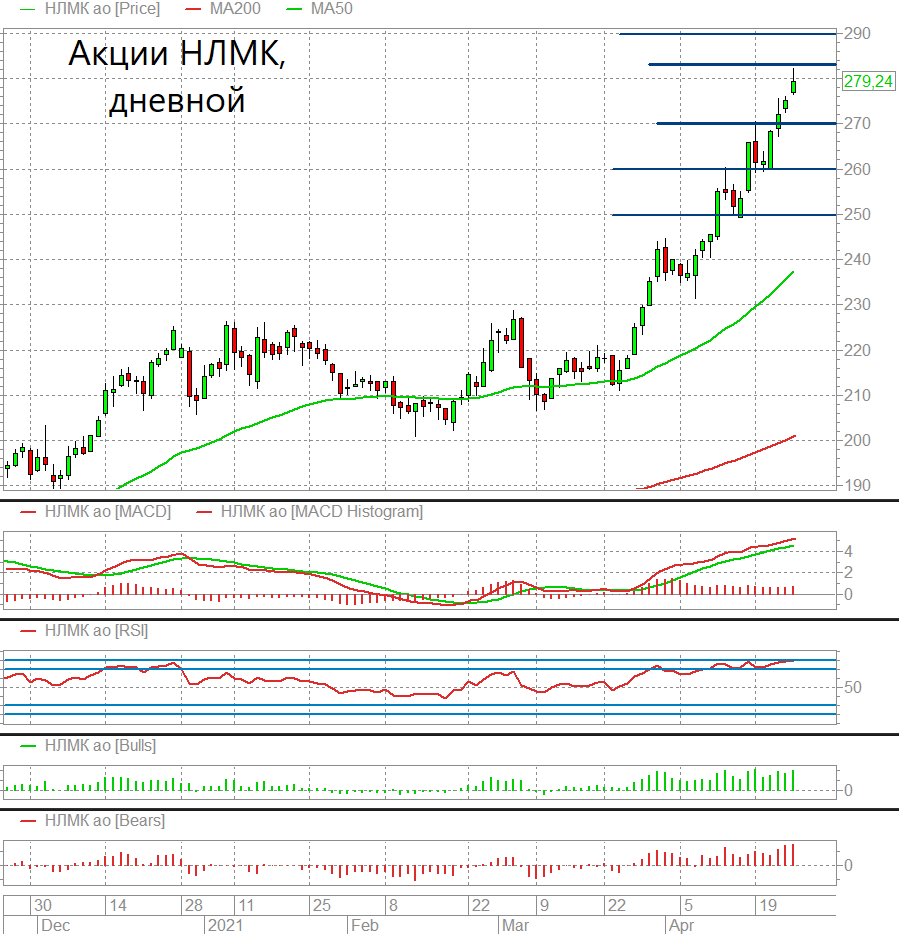Click the НЛМК ао [Bears] legend label
Screen dimensions: 899x934
pos(105,820)
